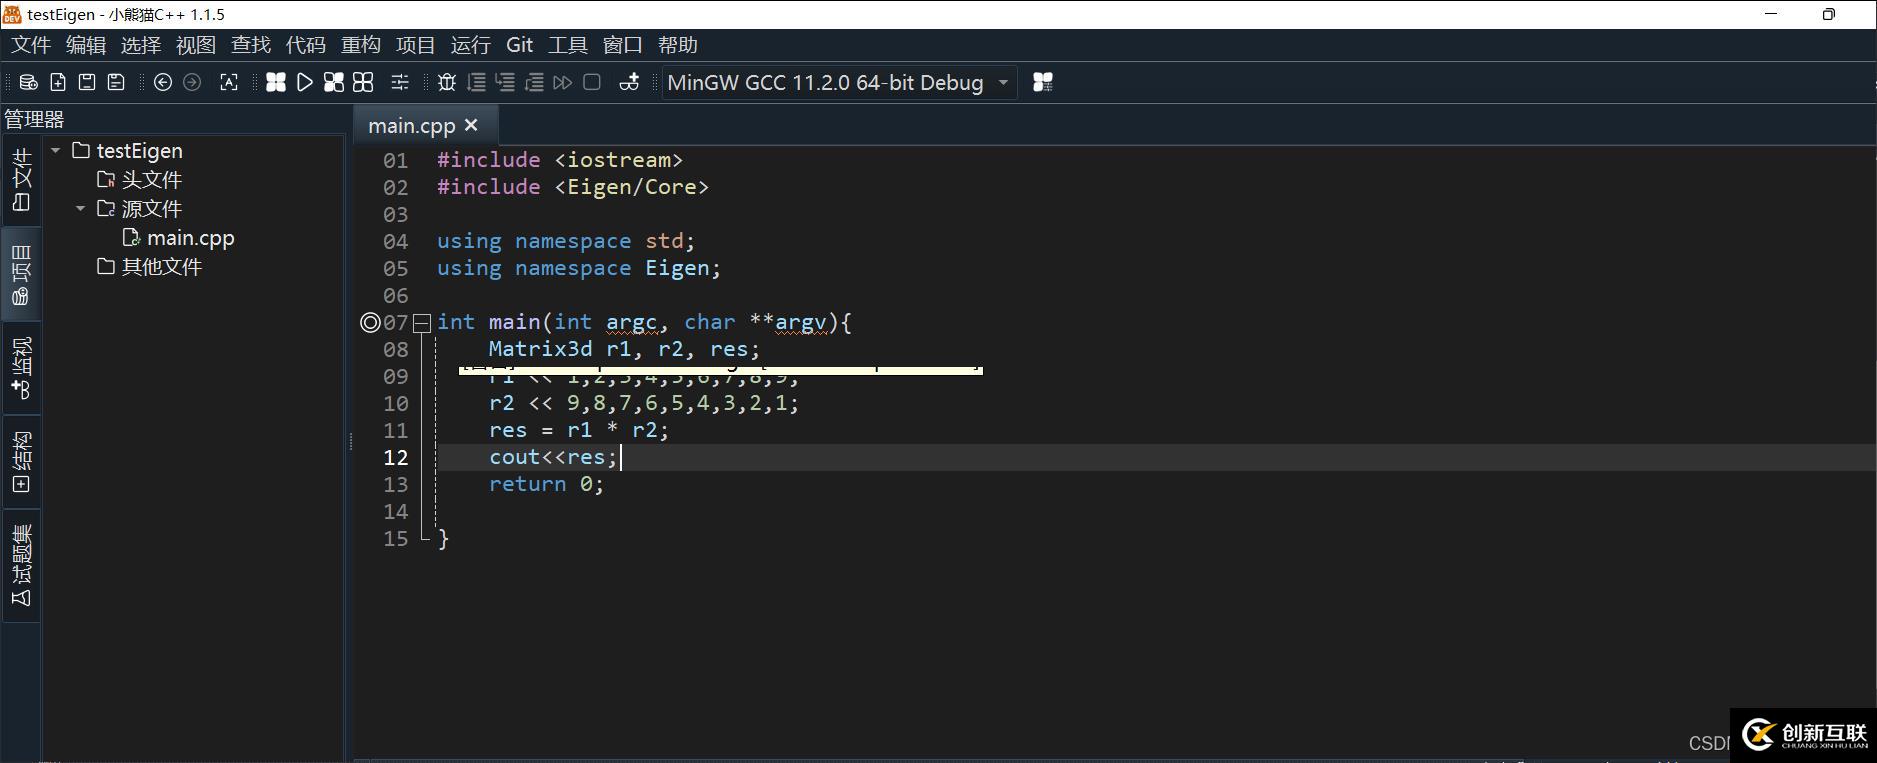Open the Git menu
Image resolution: width=1877 pixels, height=763 pixels.
point(520,45)
